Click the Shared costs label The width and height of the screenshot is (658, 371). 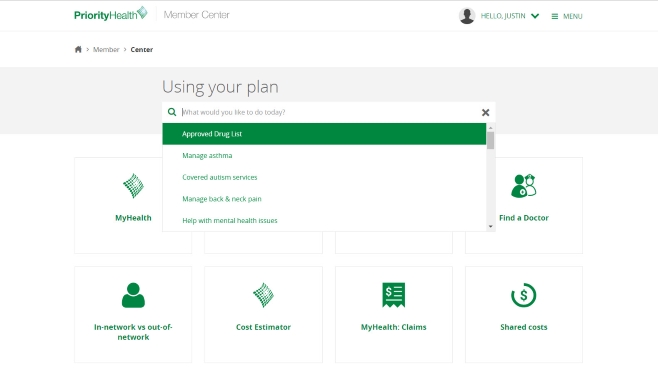click(524, 327)
